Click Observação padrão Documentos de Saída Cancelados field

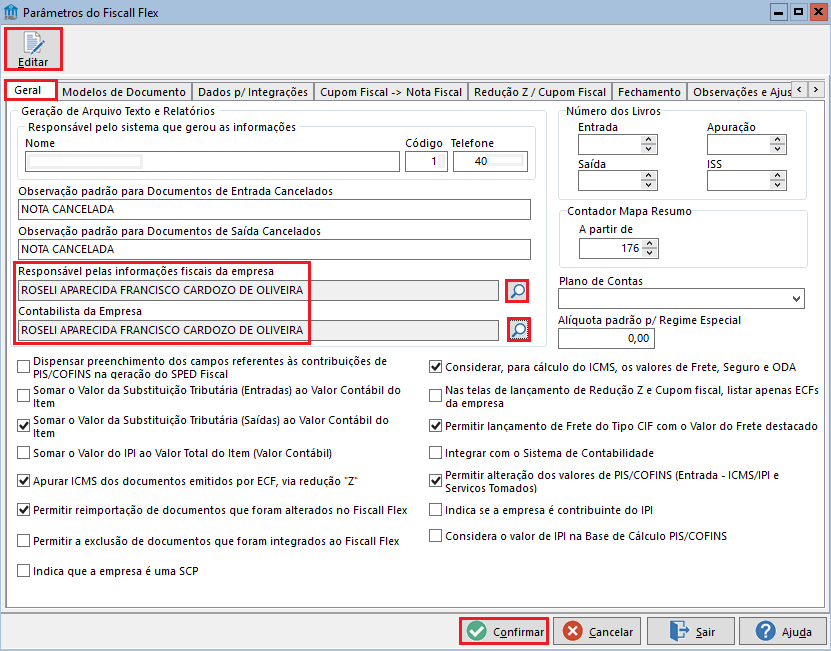274,249
